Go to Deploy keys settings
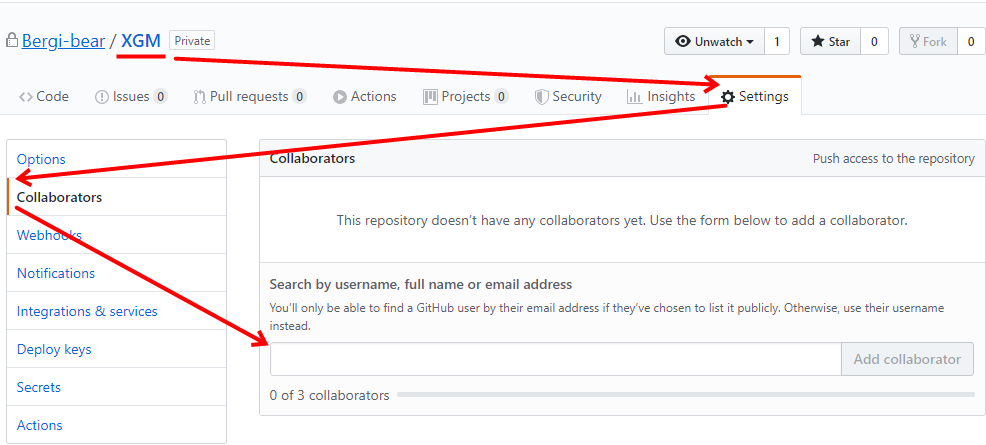986x445 pixels. [54, 349]
